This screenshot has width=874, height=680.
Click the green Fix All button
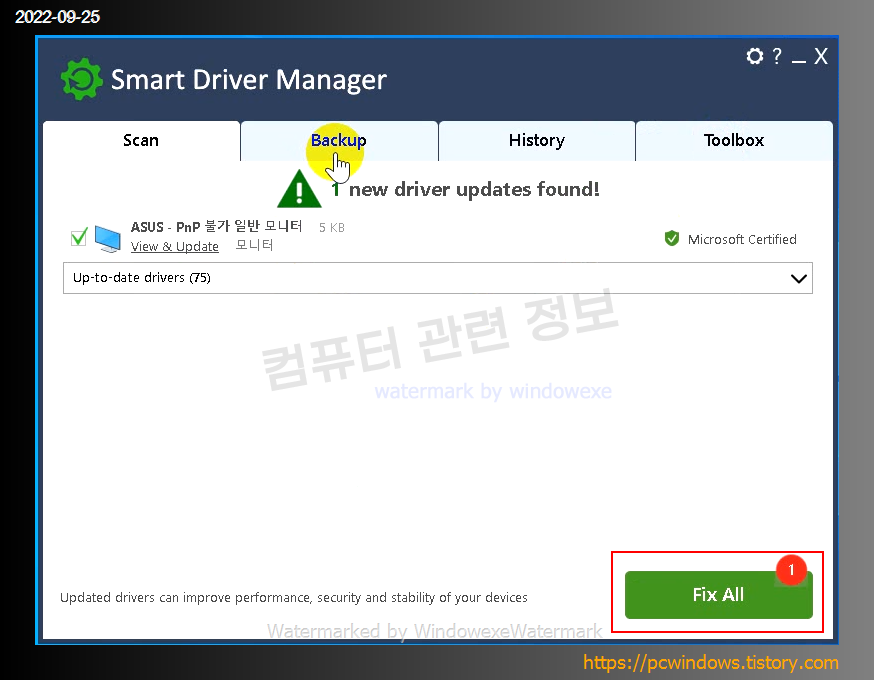click(718, 595)
